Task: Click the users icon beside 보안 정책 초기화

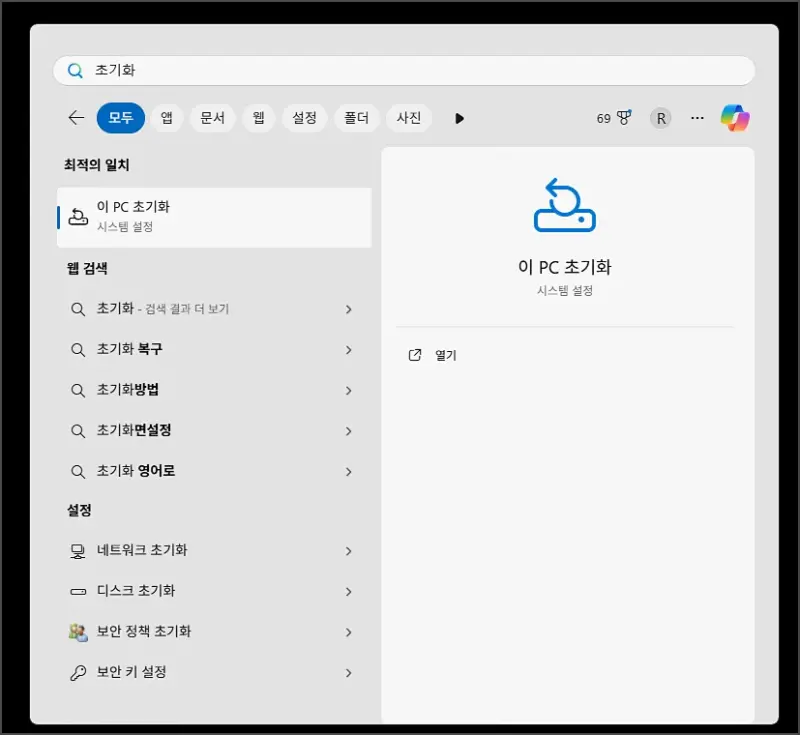Action: 78,632
